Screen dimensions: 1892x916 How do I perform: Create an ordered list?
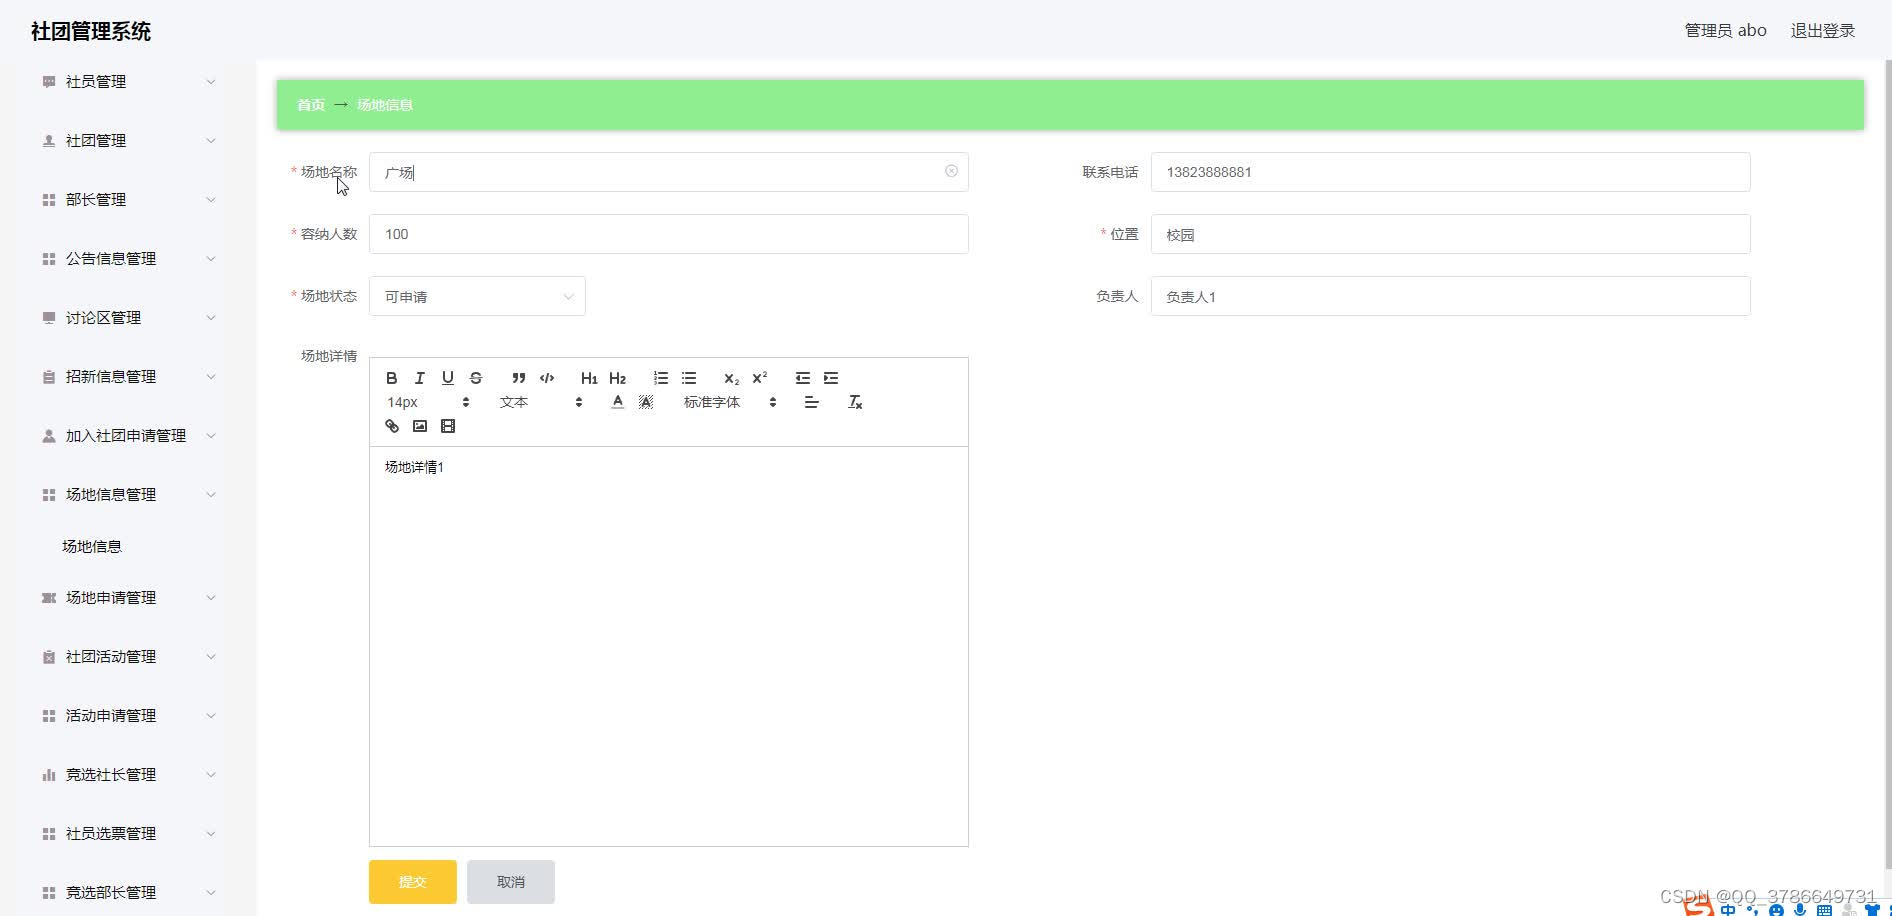(661, 378)
